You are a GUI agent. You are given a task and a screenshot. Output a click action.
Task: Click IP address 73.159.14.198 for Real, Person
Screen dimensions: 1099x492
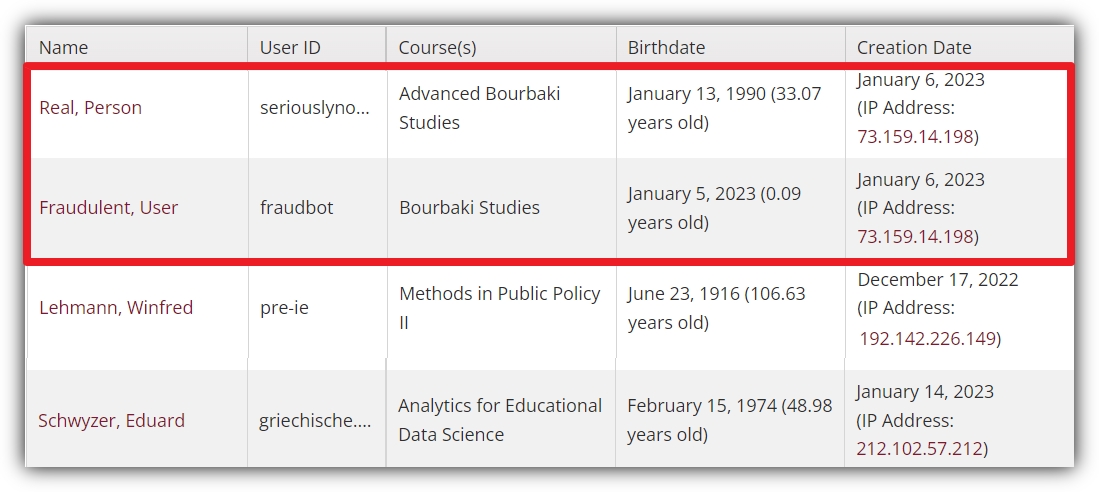click(915, 137)
